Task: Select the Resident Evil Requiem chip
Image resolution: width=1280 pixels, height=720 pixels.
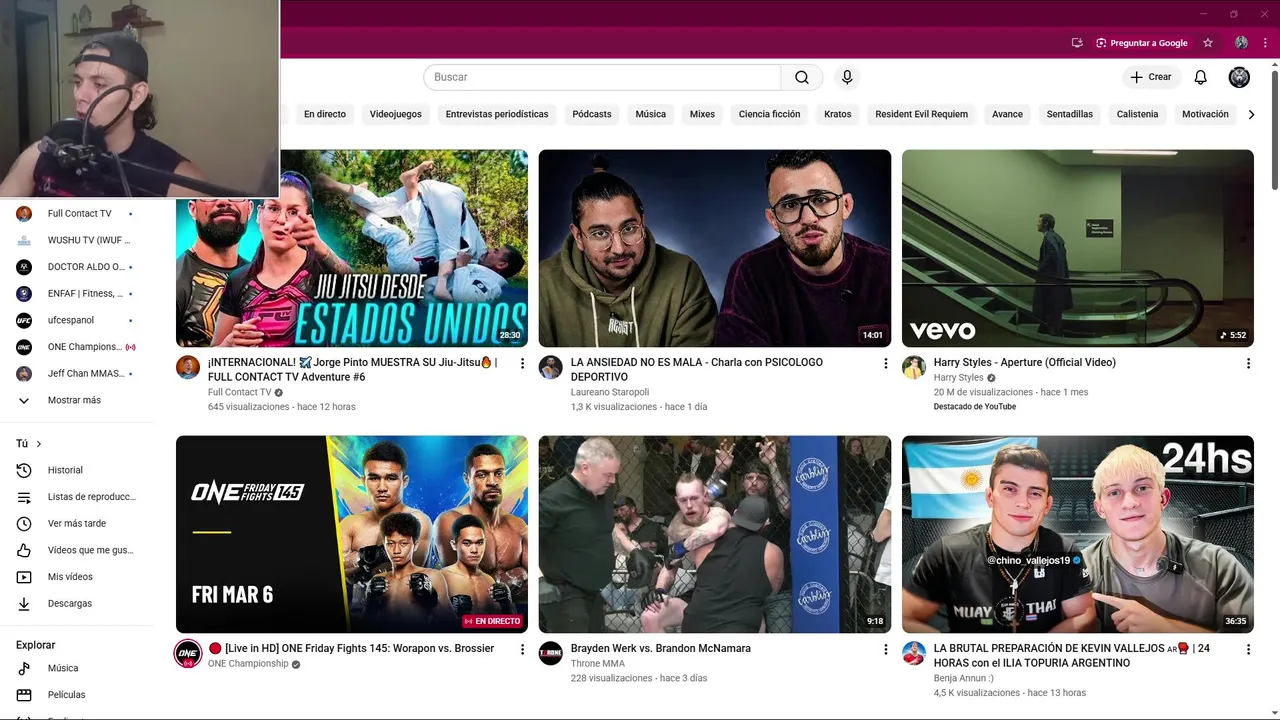Action: coord(922,114)
